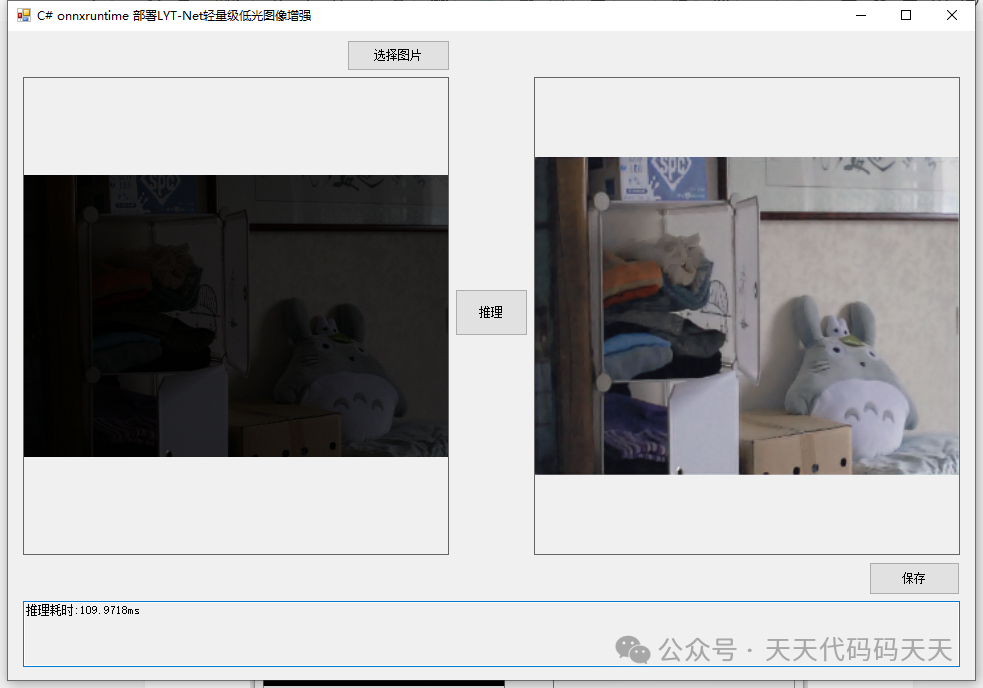Minimize the LYT-Net window
Image resolution: width=983 pixels, height=688 pixels.
[x=861, y=15]
